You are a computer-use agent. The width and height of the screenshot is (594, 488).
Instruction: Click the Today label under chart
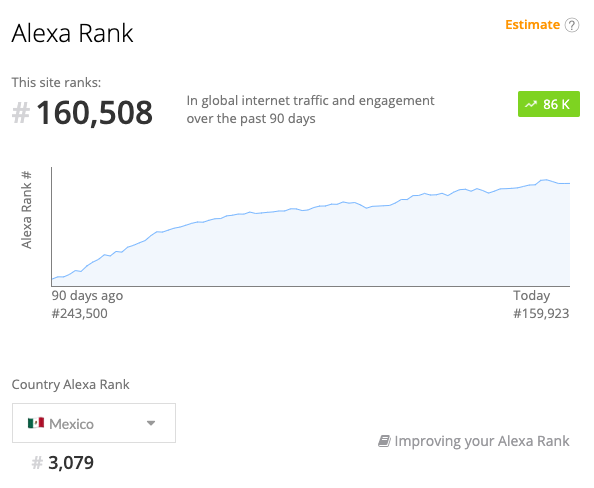click(531, 296)
